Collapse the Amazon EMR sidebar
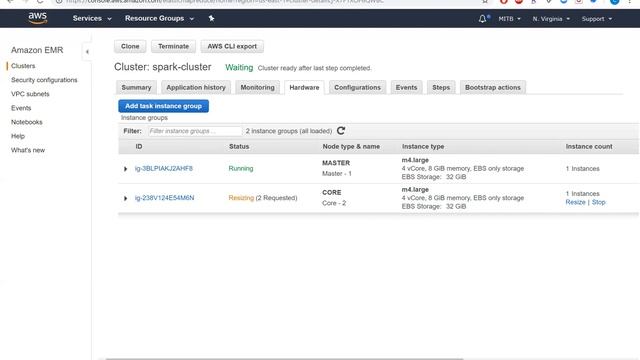Image resolution: width=640 pixels, height=360 pixels. (87, 52)
